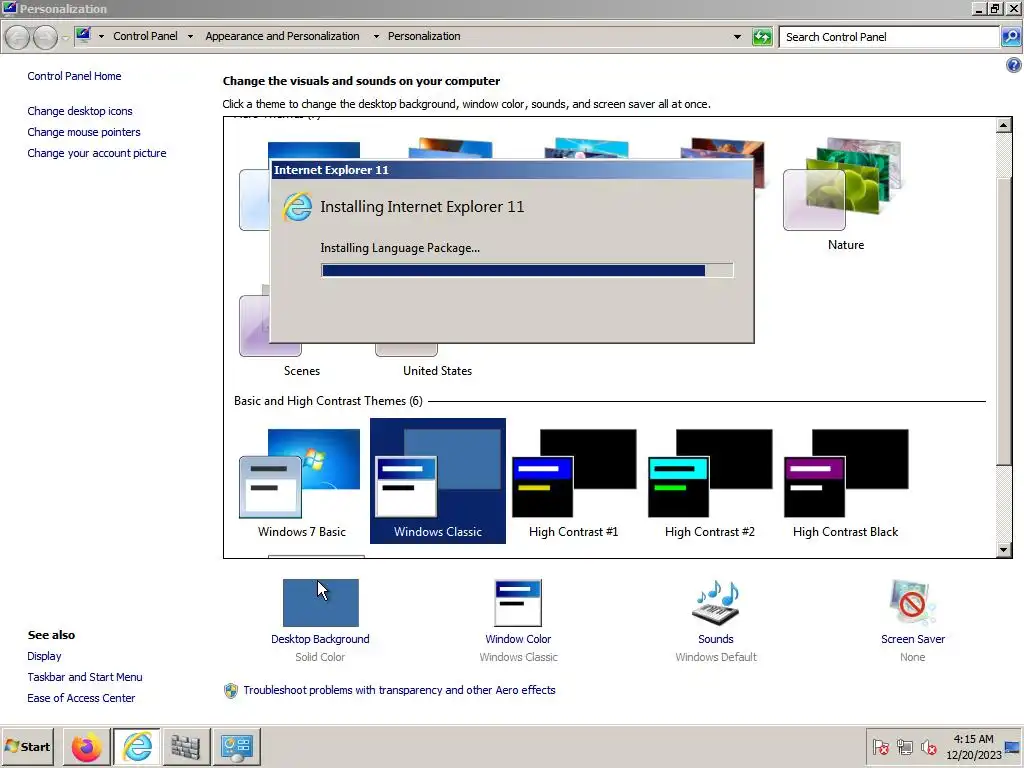Screen dimensions: 1024x768
Task: Open Change desktop icons link
Action: coord(80,111)
